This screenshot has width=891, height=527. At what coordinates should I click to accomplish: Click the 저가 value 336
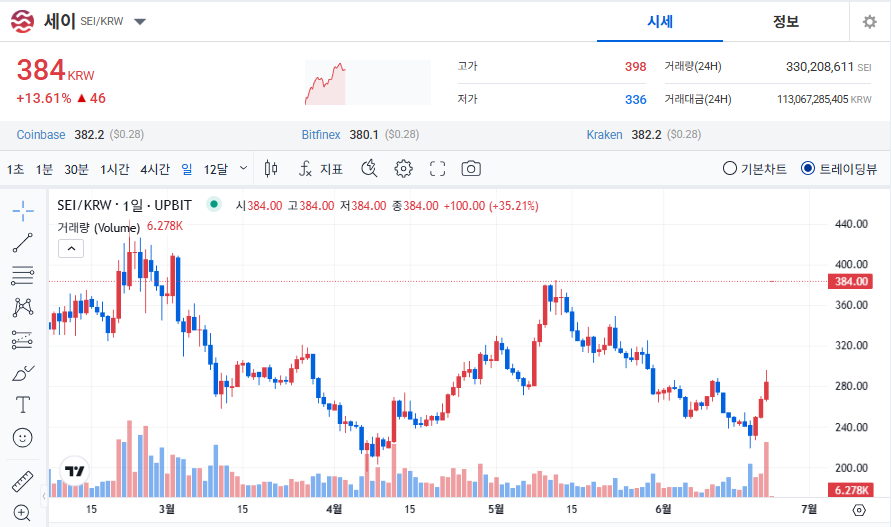point(635,99)
